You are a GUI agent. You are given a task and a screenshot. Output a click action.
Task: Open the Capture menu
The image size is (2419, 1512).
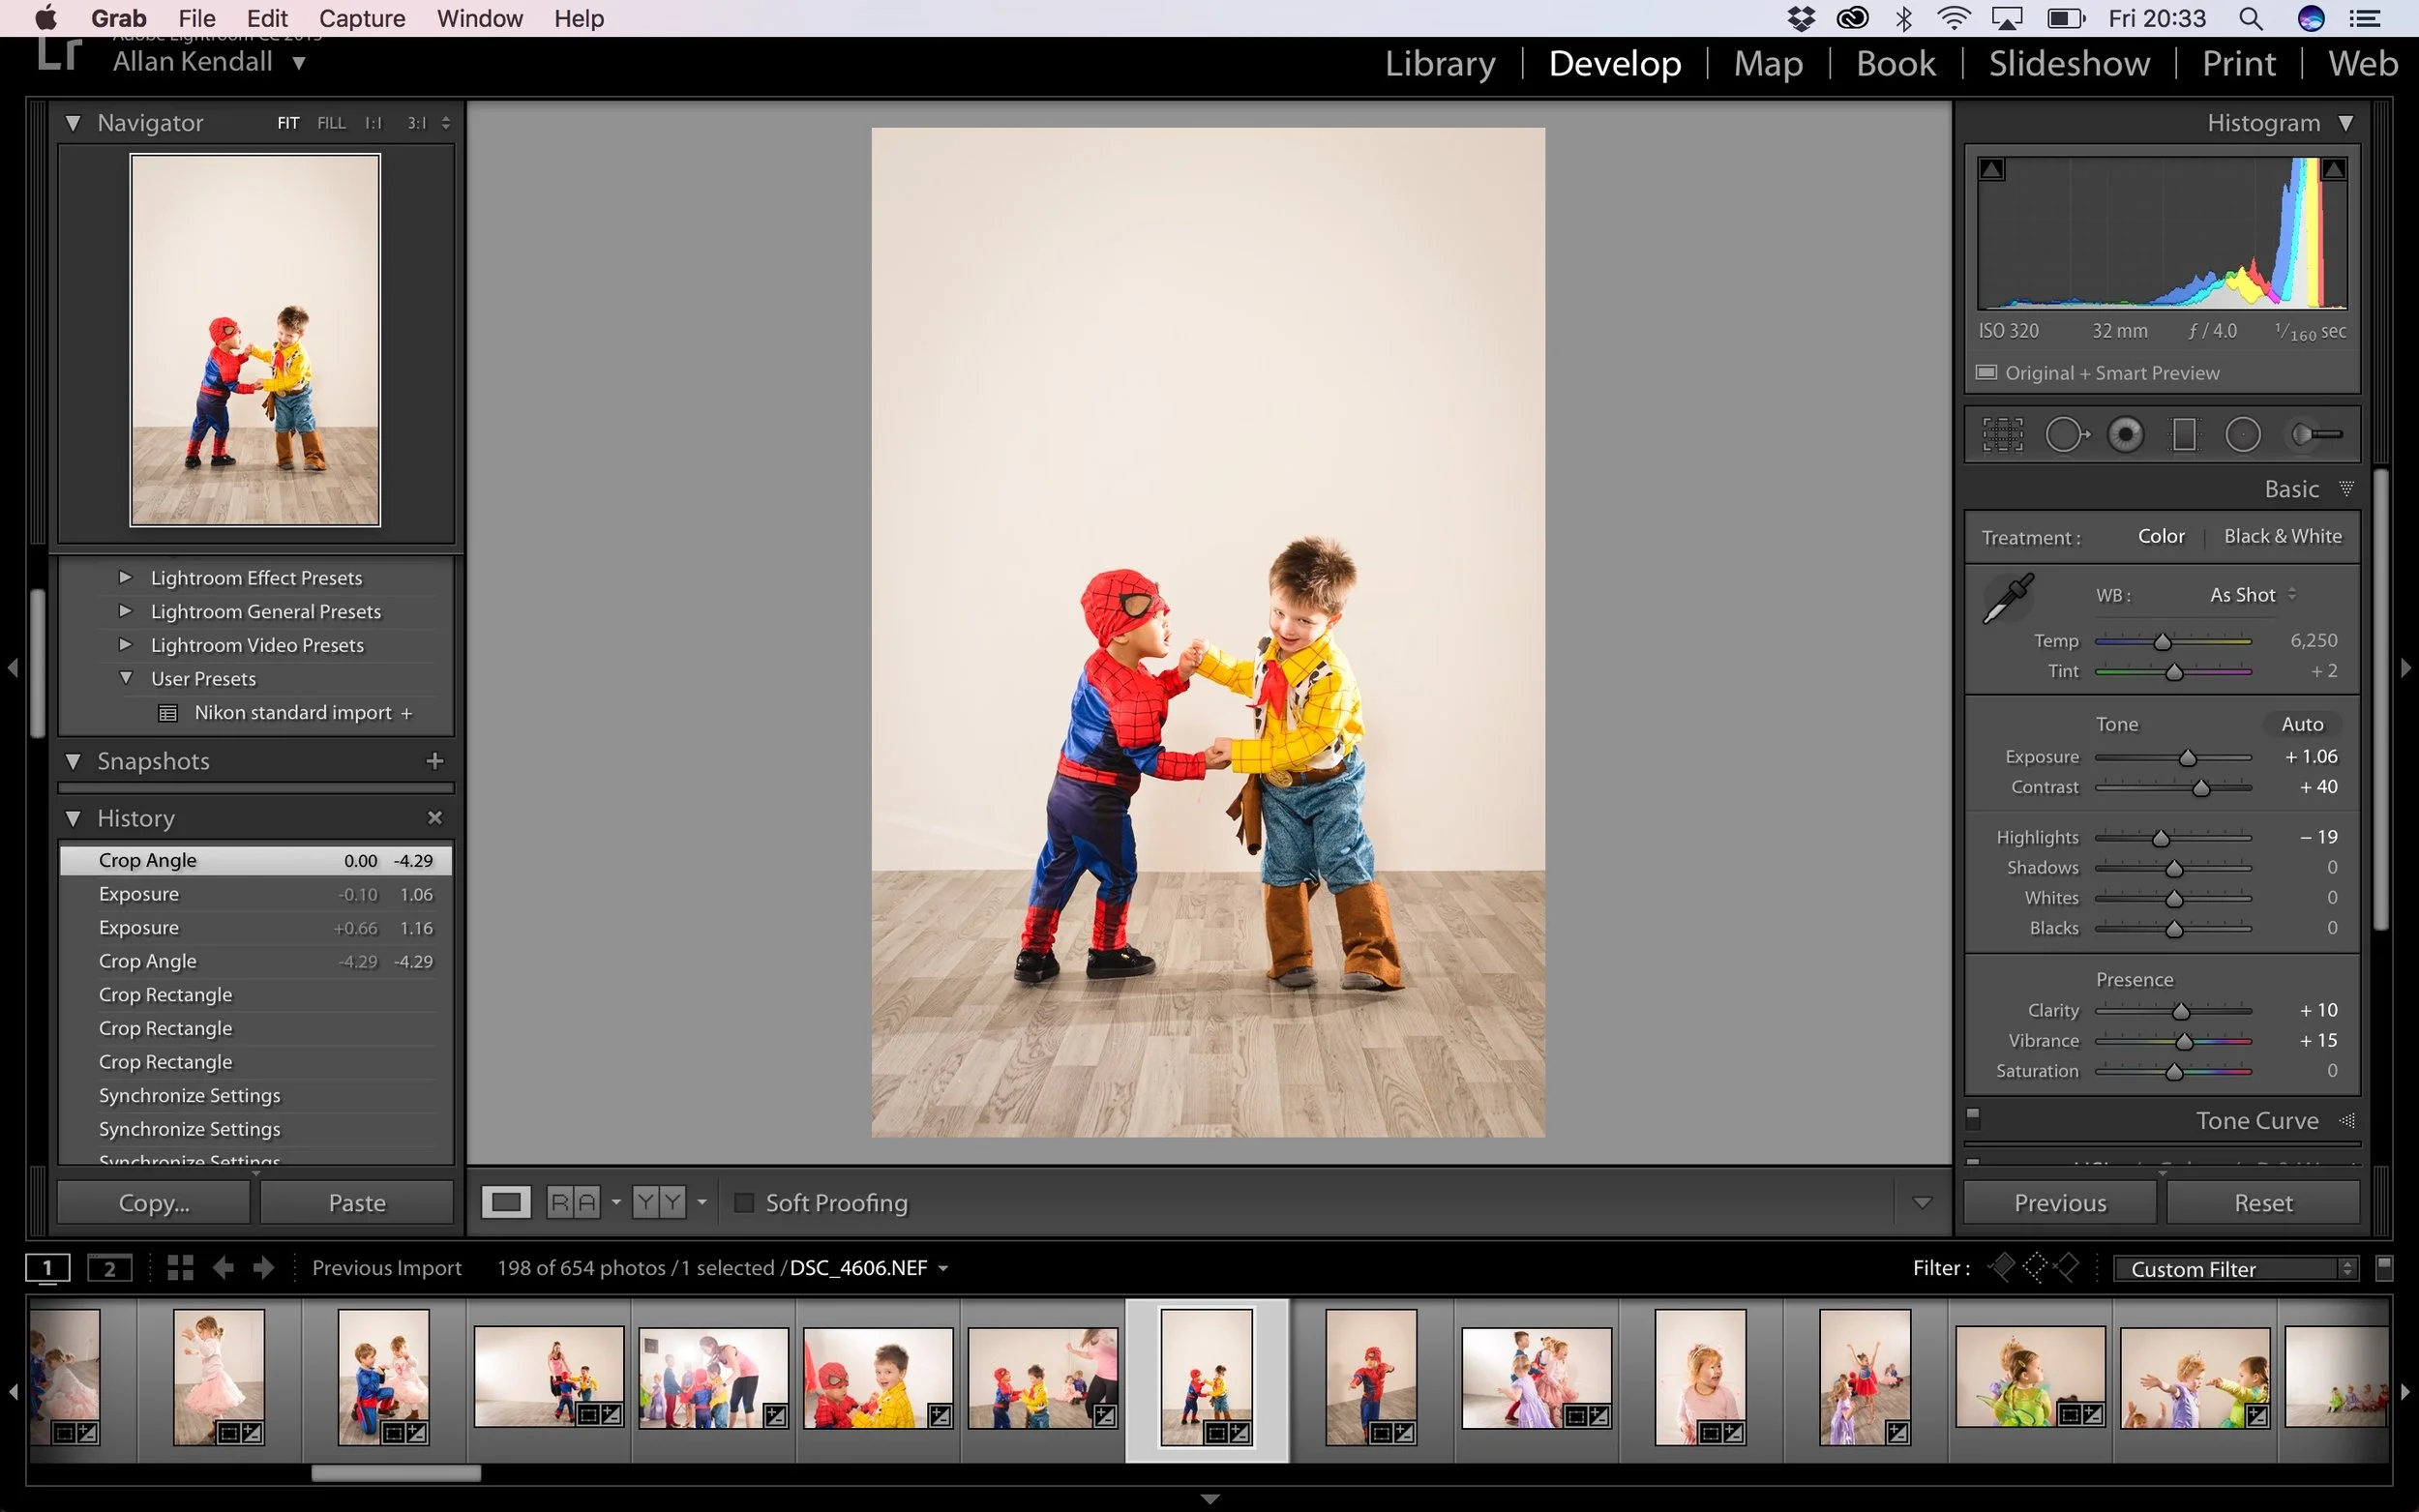coord(361,18)
